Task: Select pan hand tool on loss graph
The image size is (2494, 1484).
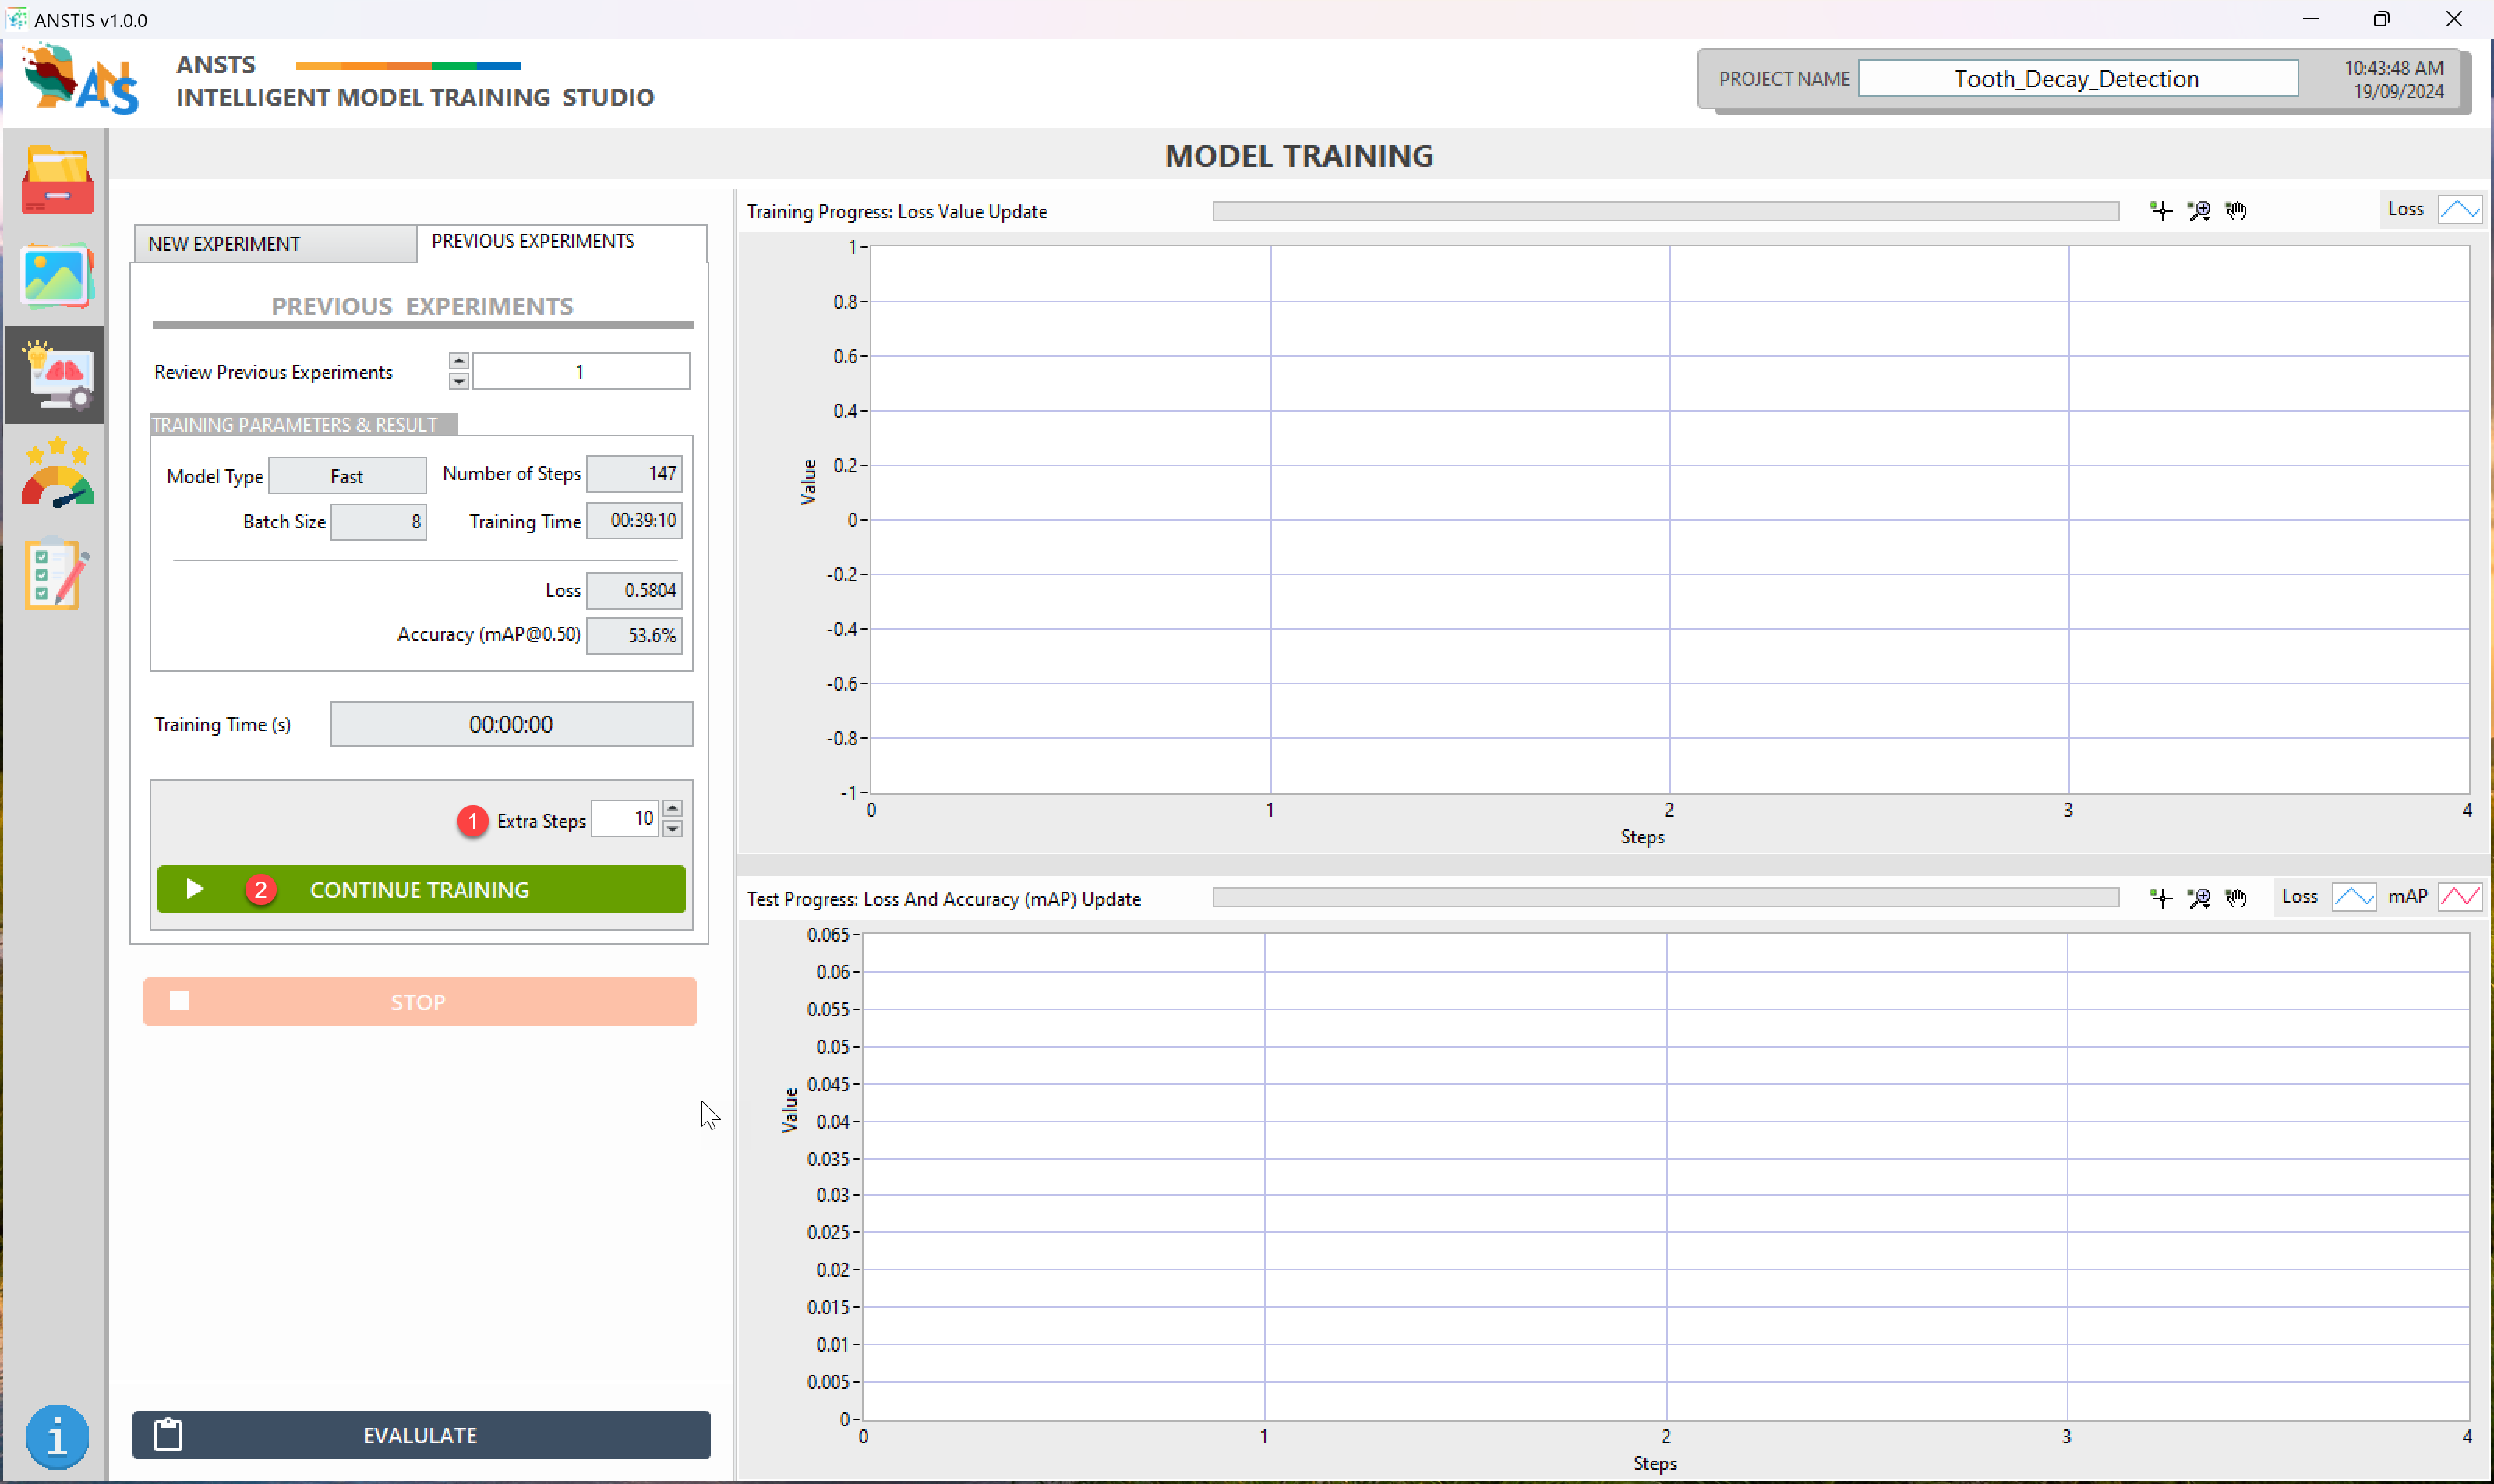Action: click(2236, 210)
